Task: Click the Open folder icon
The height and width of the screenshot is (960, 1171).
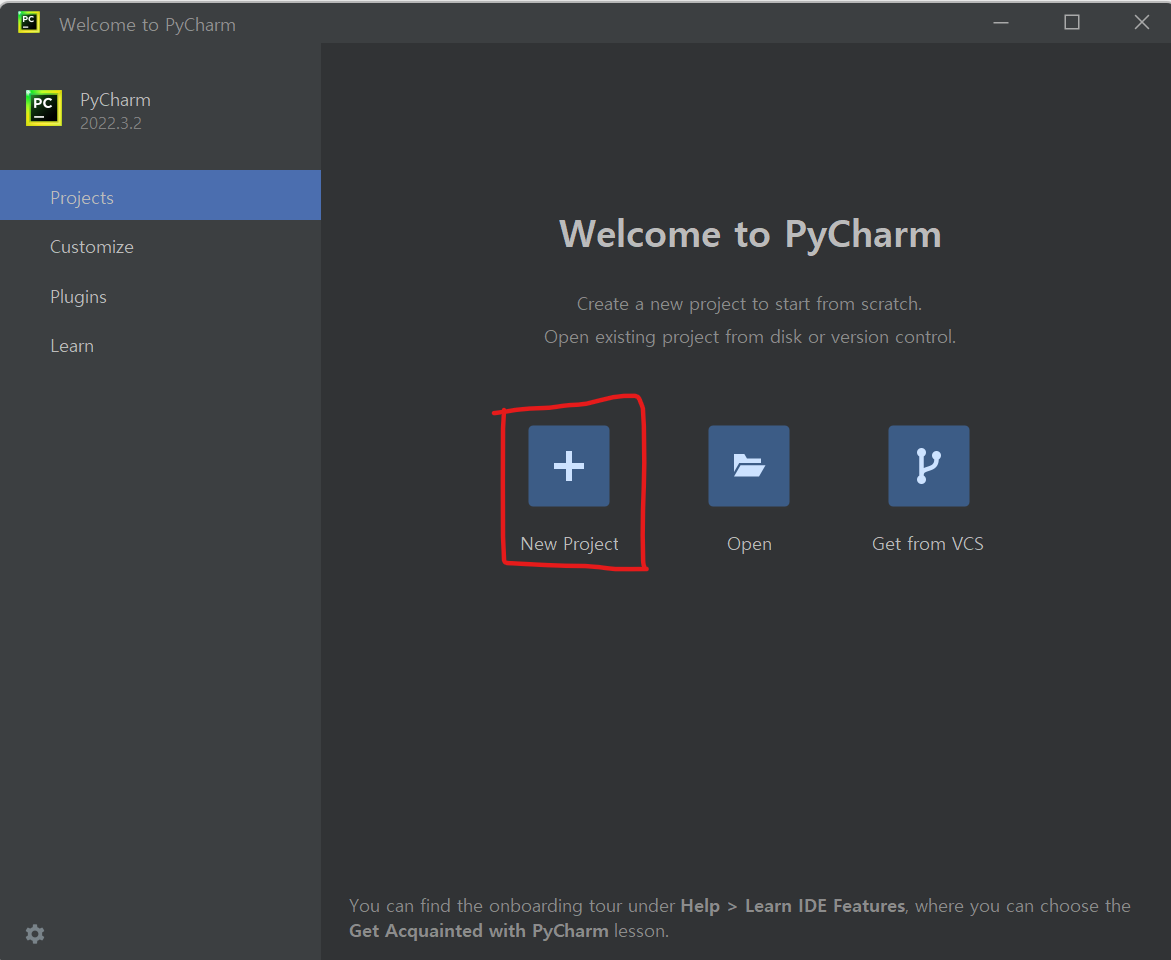Action: click(748, 465)
